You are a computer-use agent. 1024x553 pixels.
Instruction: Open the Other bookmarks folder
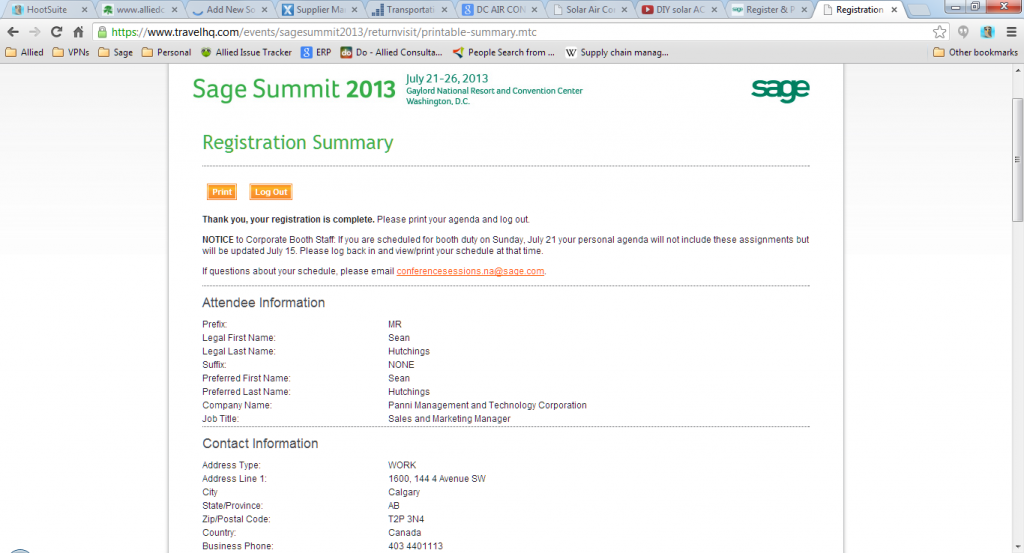coord(975,52)
